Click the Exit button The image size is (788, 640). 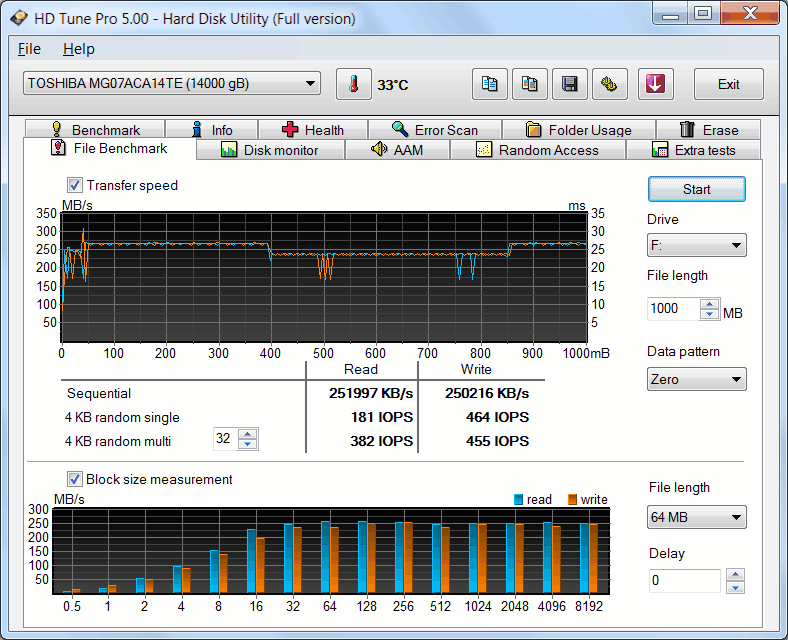(x=728, y=84)
